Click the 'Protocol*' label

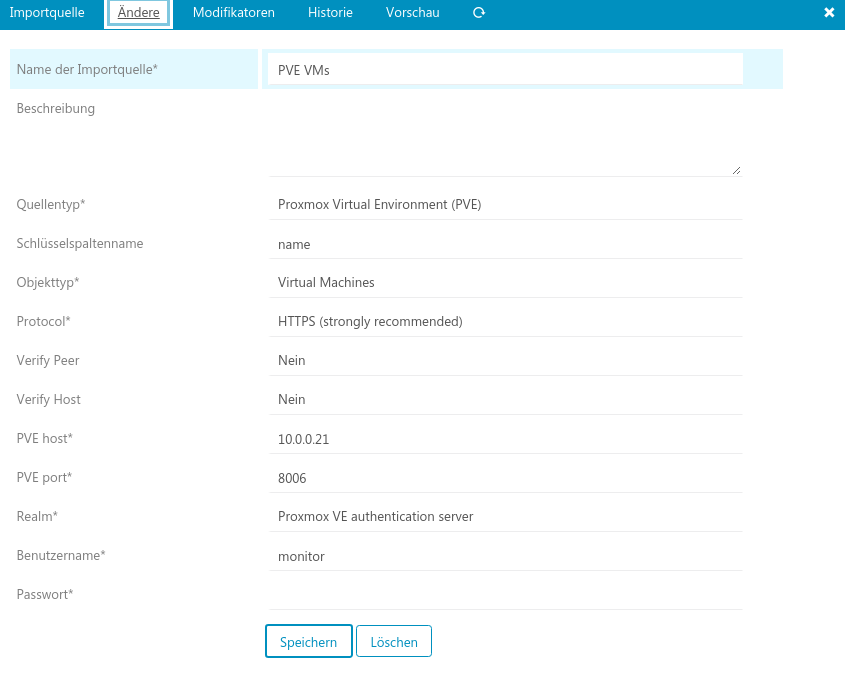click(43, 321)
